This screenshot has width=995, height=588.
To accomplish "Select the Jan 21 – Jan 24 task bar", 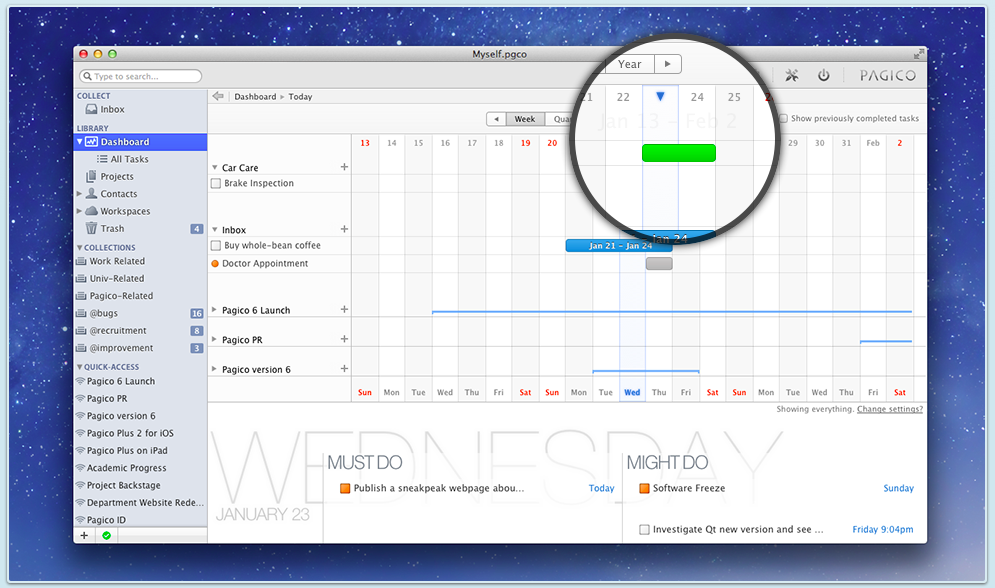I will pyautogui.click(x=619, y=245).
